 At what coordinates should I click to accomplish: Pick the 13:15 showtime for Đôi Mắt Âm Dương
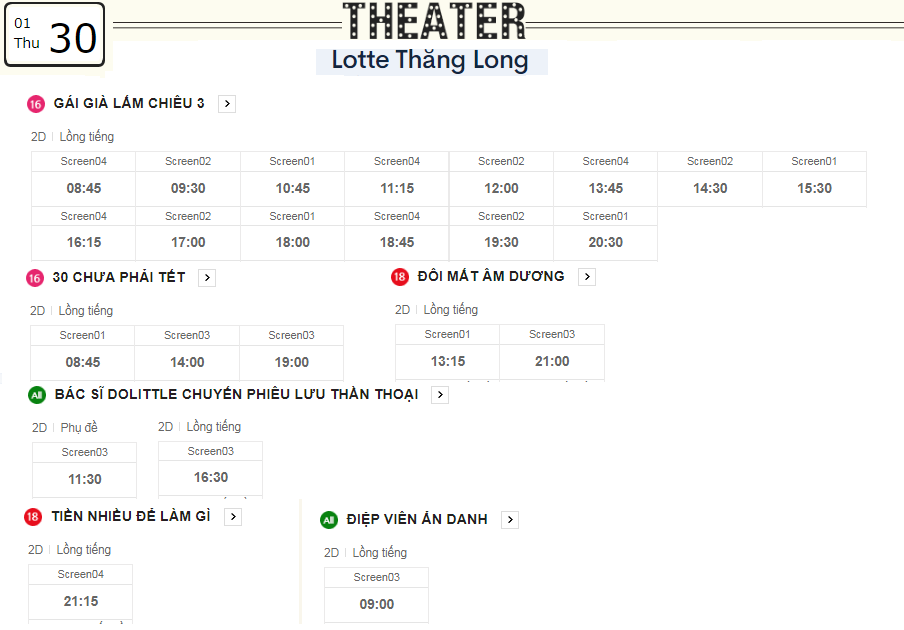pos(447,352)
